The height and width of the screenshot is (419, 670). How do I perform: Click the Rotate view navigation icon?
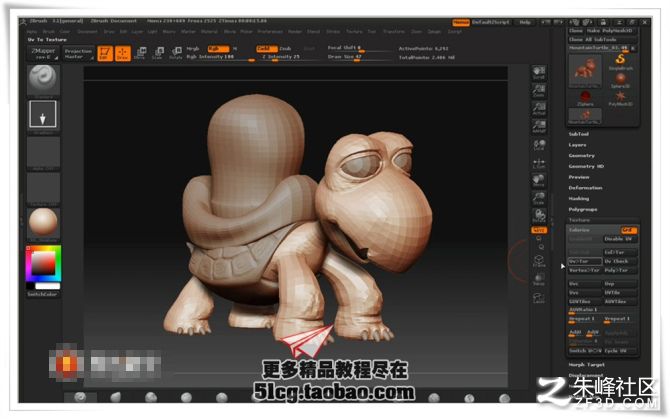click(539, 216)
